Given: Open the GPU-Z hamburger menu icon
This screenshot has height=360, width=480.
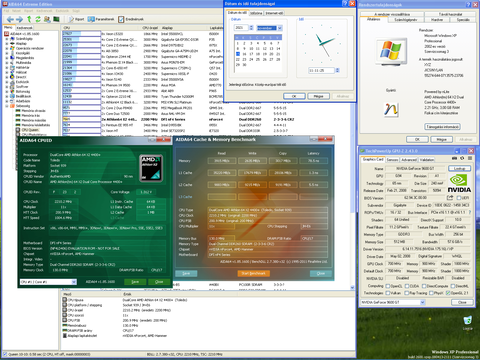Looking at the screenshot, I should click(x=470, y=158).
